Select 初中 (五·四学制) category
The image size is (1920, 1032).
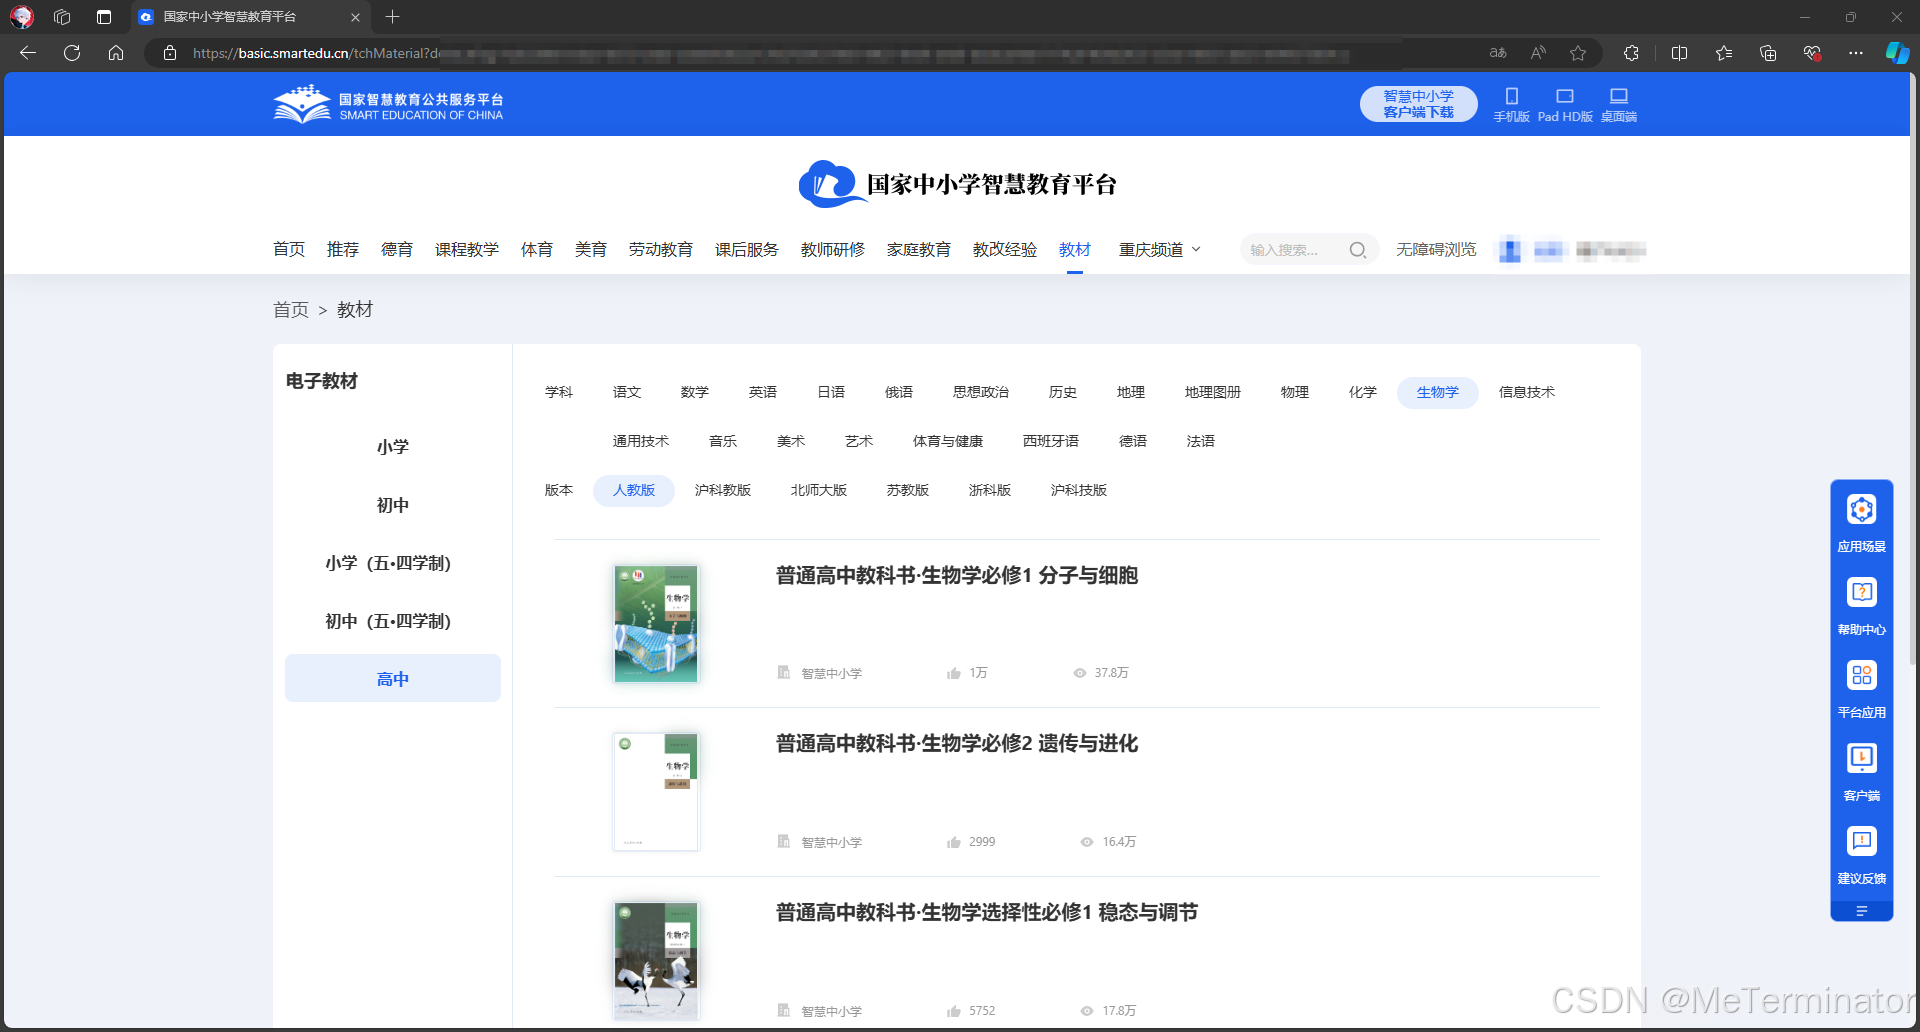point(393,621)
